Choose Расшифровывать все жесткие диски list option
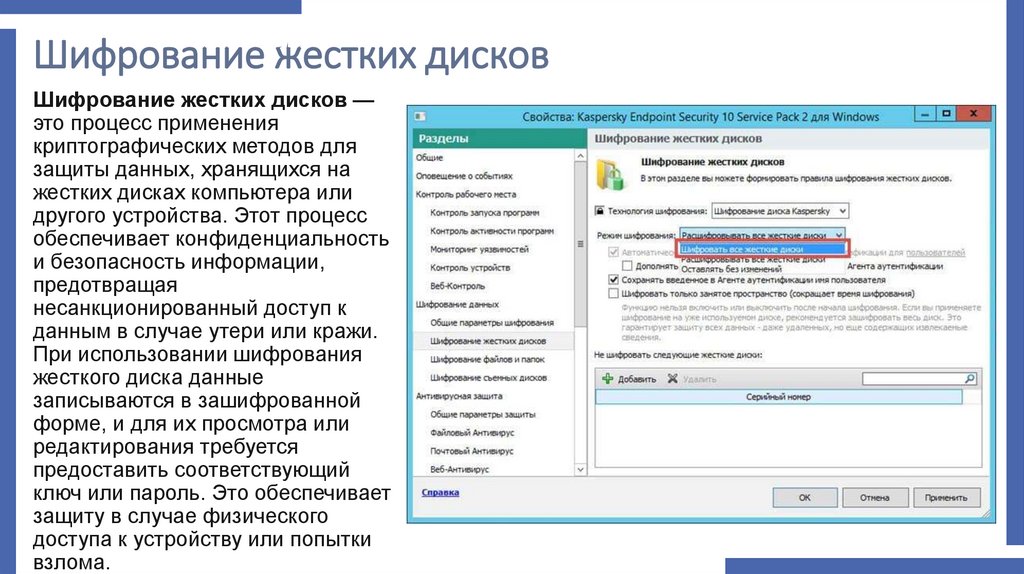Screen dimensions: 1024x574 (x=753, y=259)
